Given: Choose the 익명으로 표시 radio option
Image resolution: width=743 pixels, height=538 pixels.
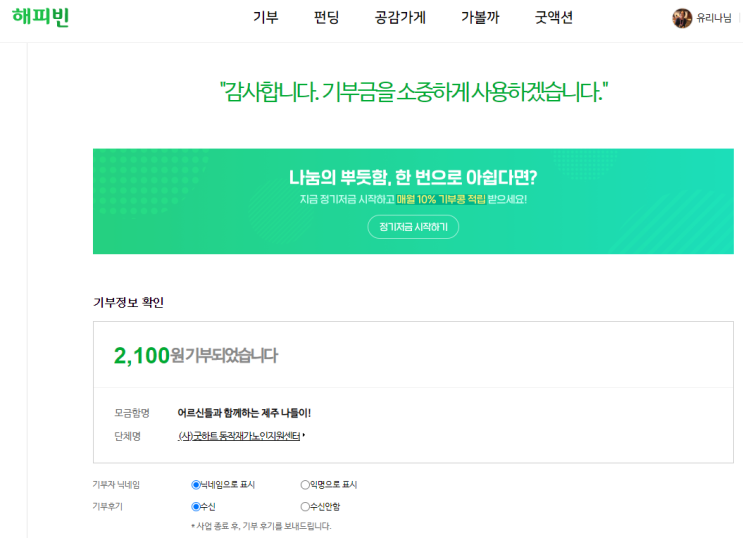Looking at the screenshot, I should point(305,485).
